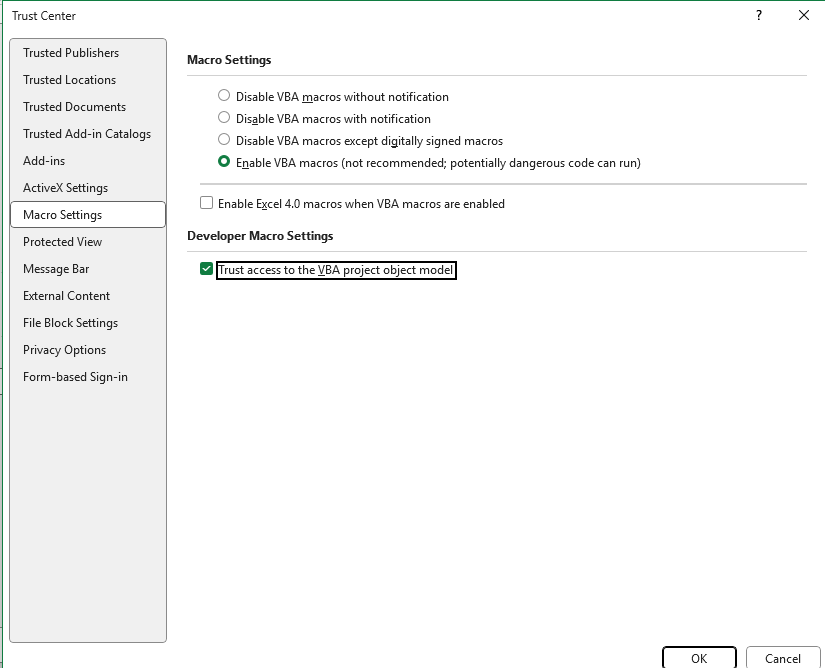Select Enable VBA macros radio option
This screenshot has width=825, height=668.
(x=224, y=161)
